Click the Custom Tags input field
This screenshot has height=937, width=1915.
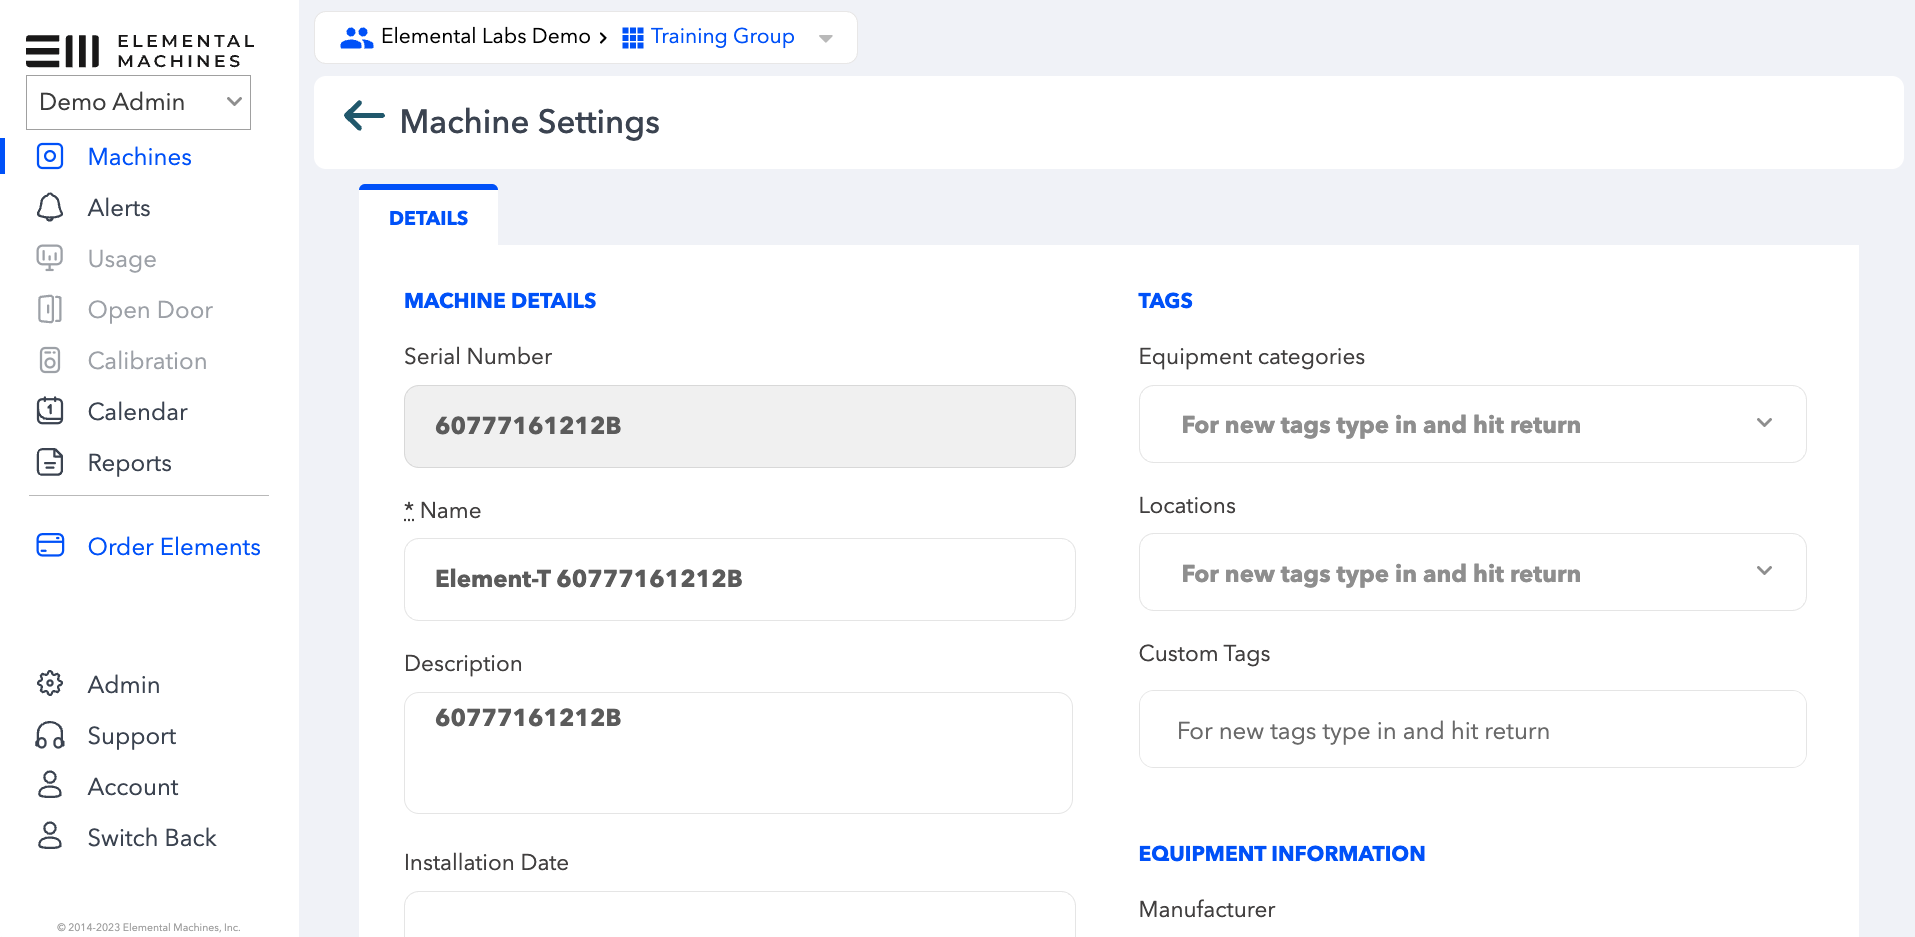point(1472,729)
